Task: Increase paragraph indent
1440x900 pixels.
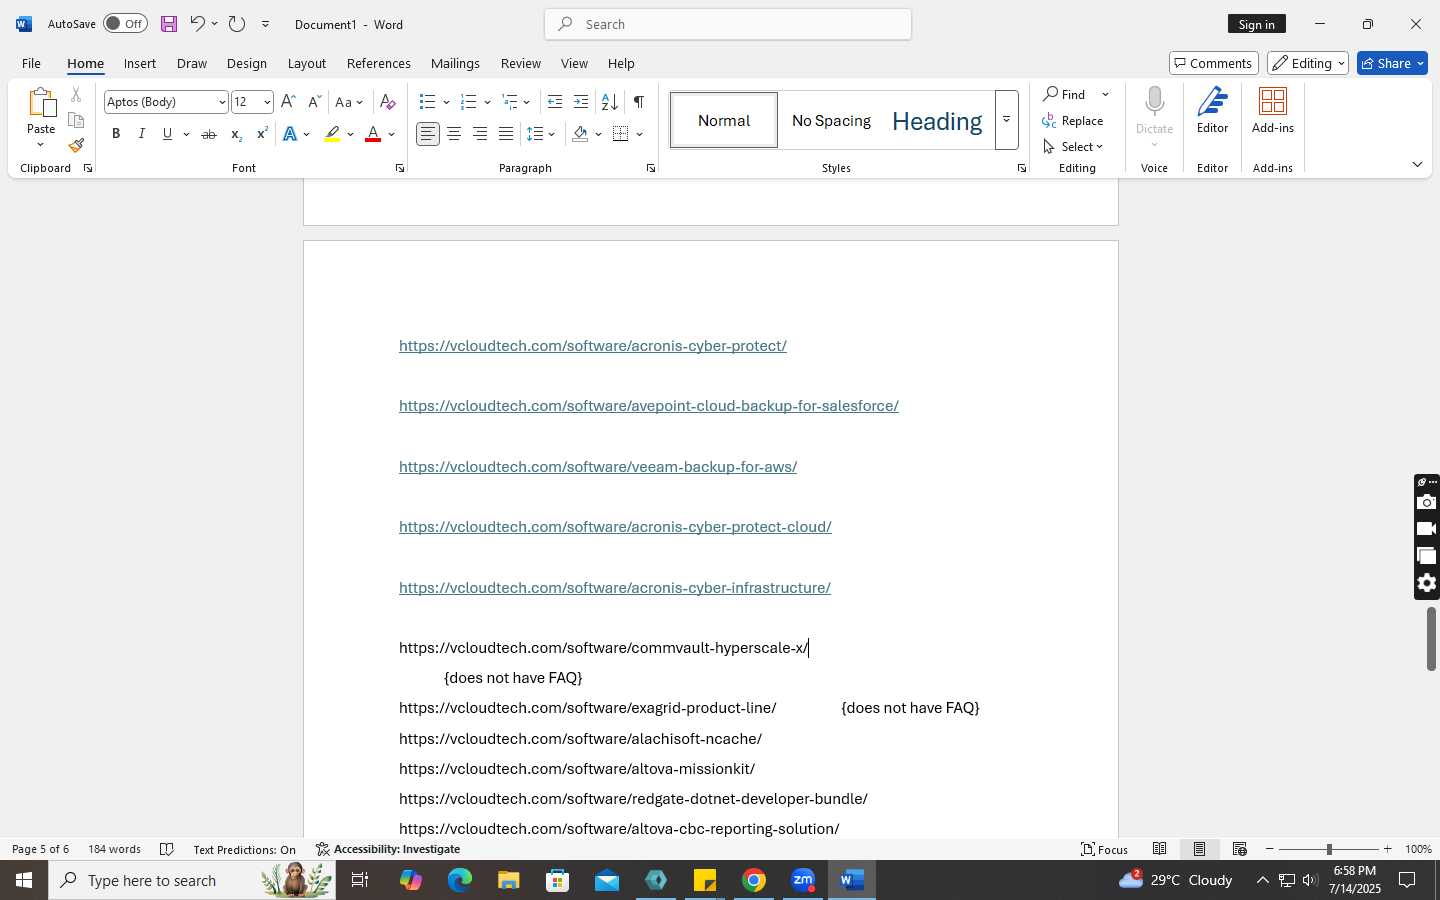Action: click(x=581, y=102)
